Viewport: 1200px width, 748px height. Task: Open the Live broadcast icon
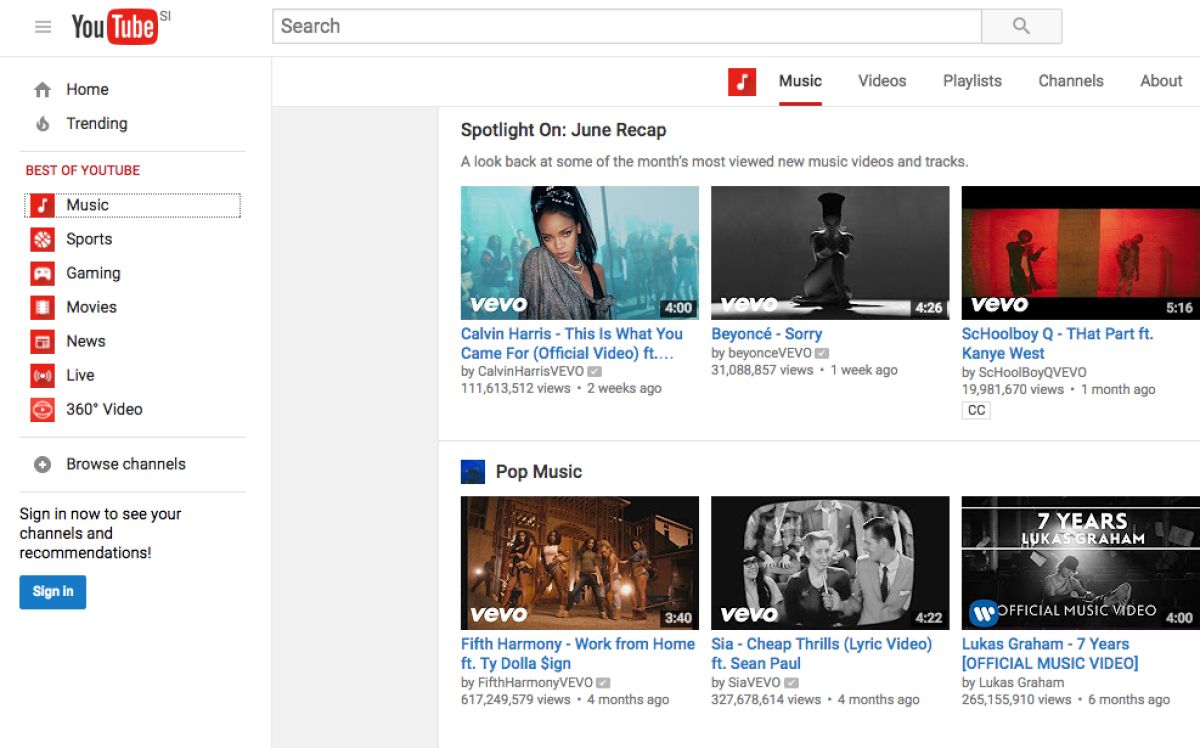click(x=42, y=375)
